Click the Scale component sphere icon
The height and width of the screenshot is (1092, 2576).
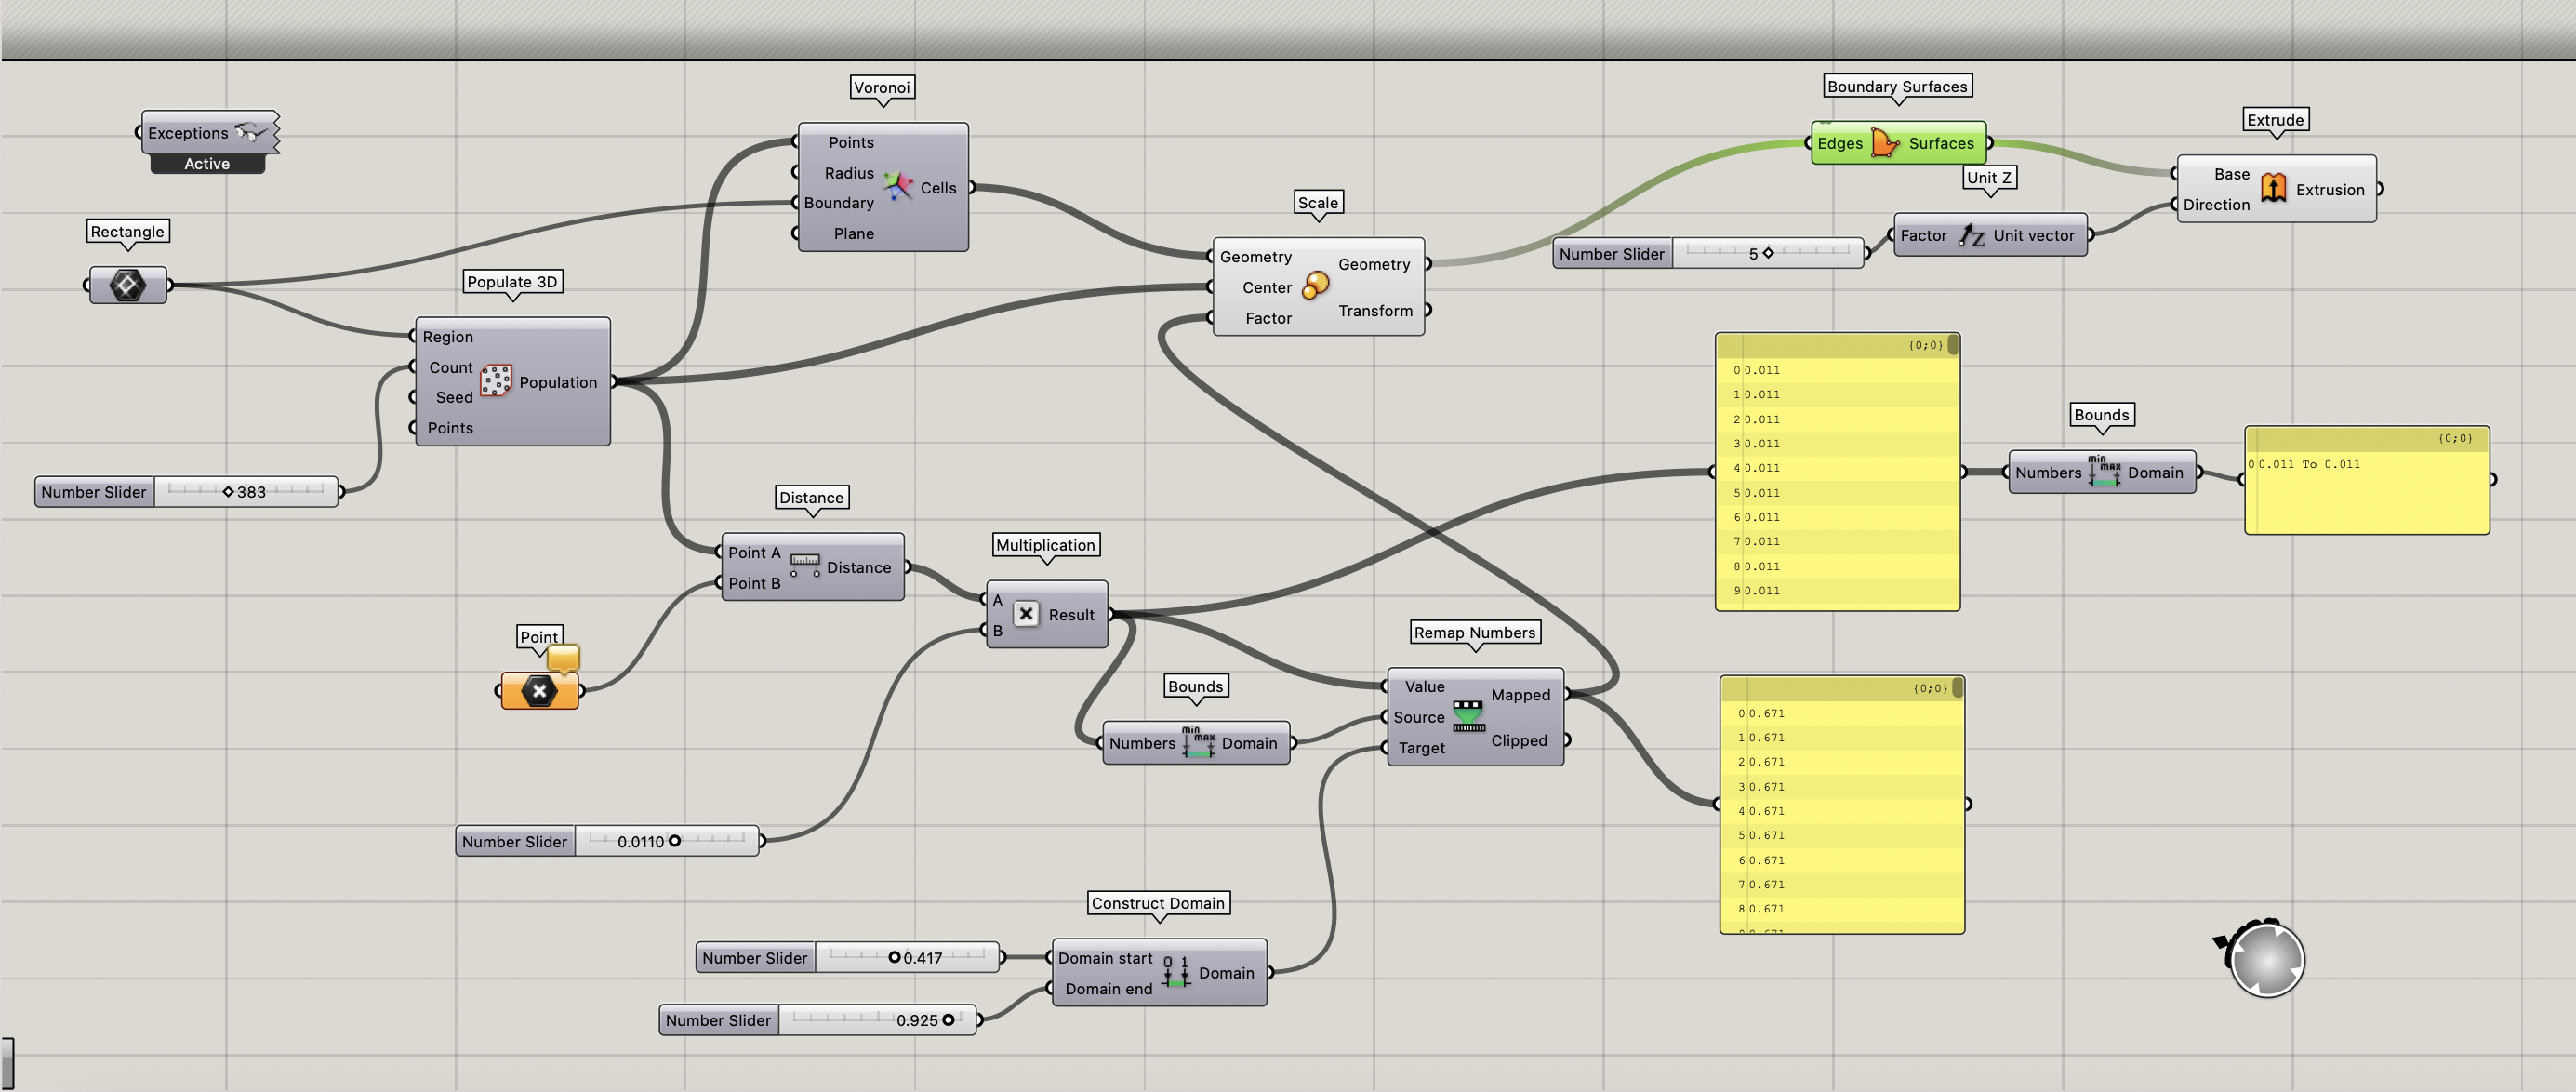(1316, 285)
